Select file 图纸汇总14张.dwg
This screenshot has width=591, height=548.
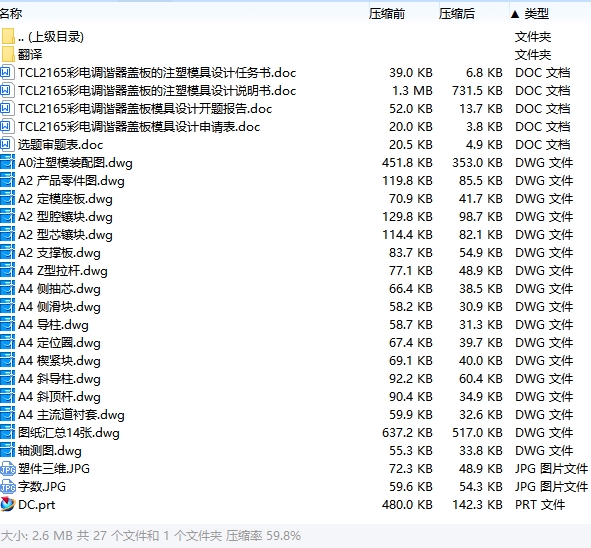coord(69,433)
